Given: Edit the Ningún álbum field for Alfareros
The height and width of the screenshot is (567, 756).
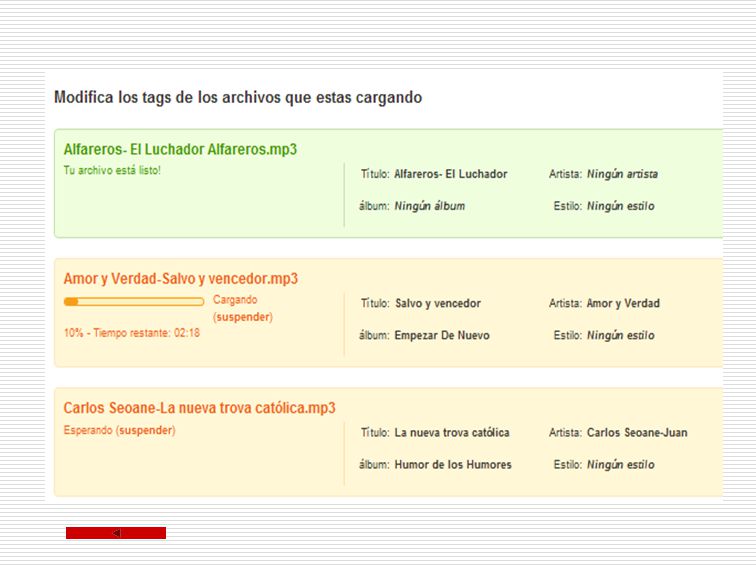Looking at the screenshot, I should click(x=430, y=206).
